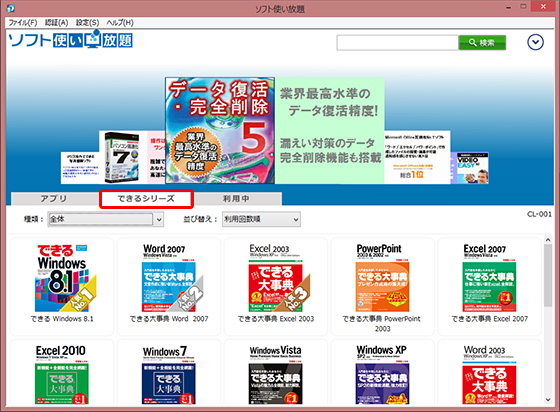Switch to the アプリ tab
Image resolution: width=560 pixels, height=412 pixels.
pyautogui.click(x=54, y=199)
